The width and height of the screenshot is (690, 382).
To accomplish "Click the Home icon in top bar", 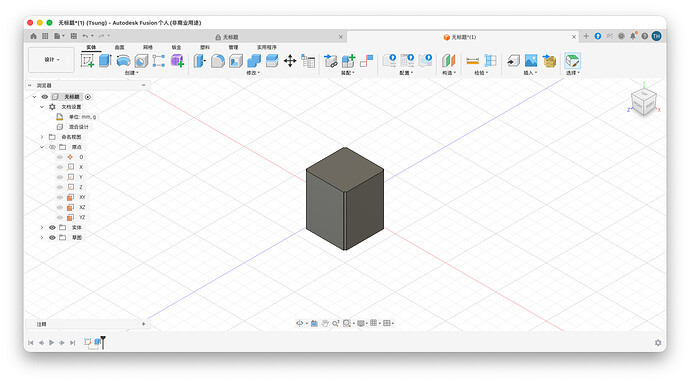I will [33, 36].
